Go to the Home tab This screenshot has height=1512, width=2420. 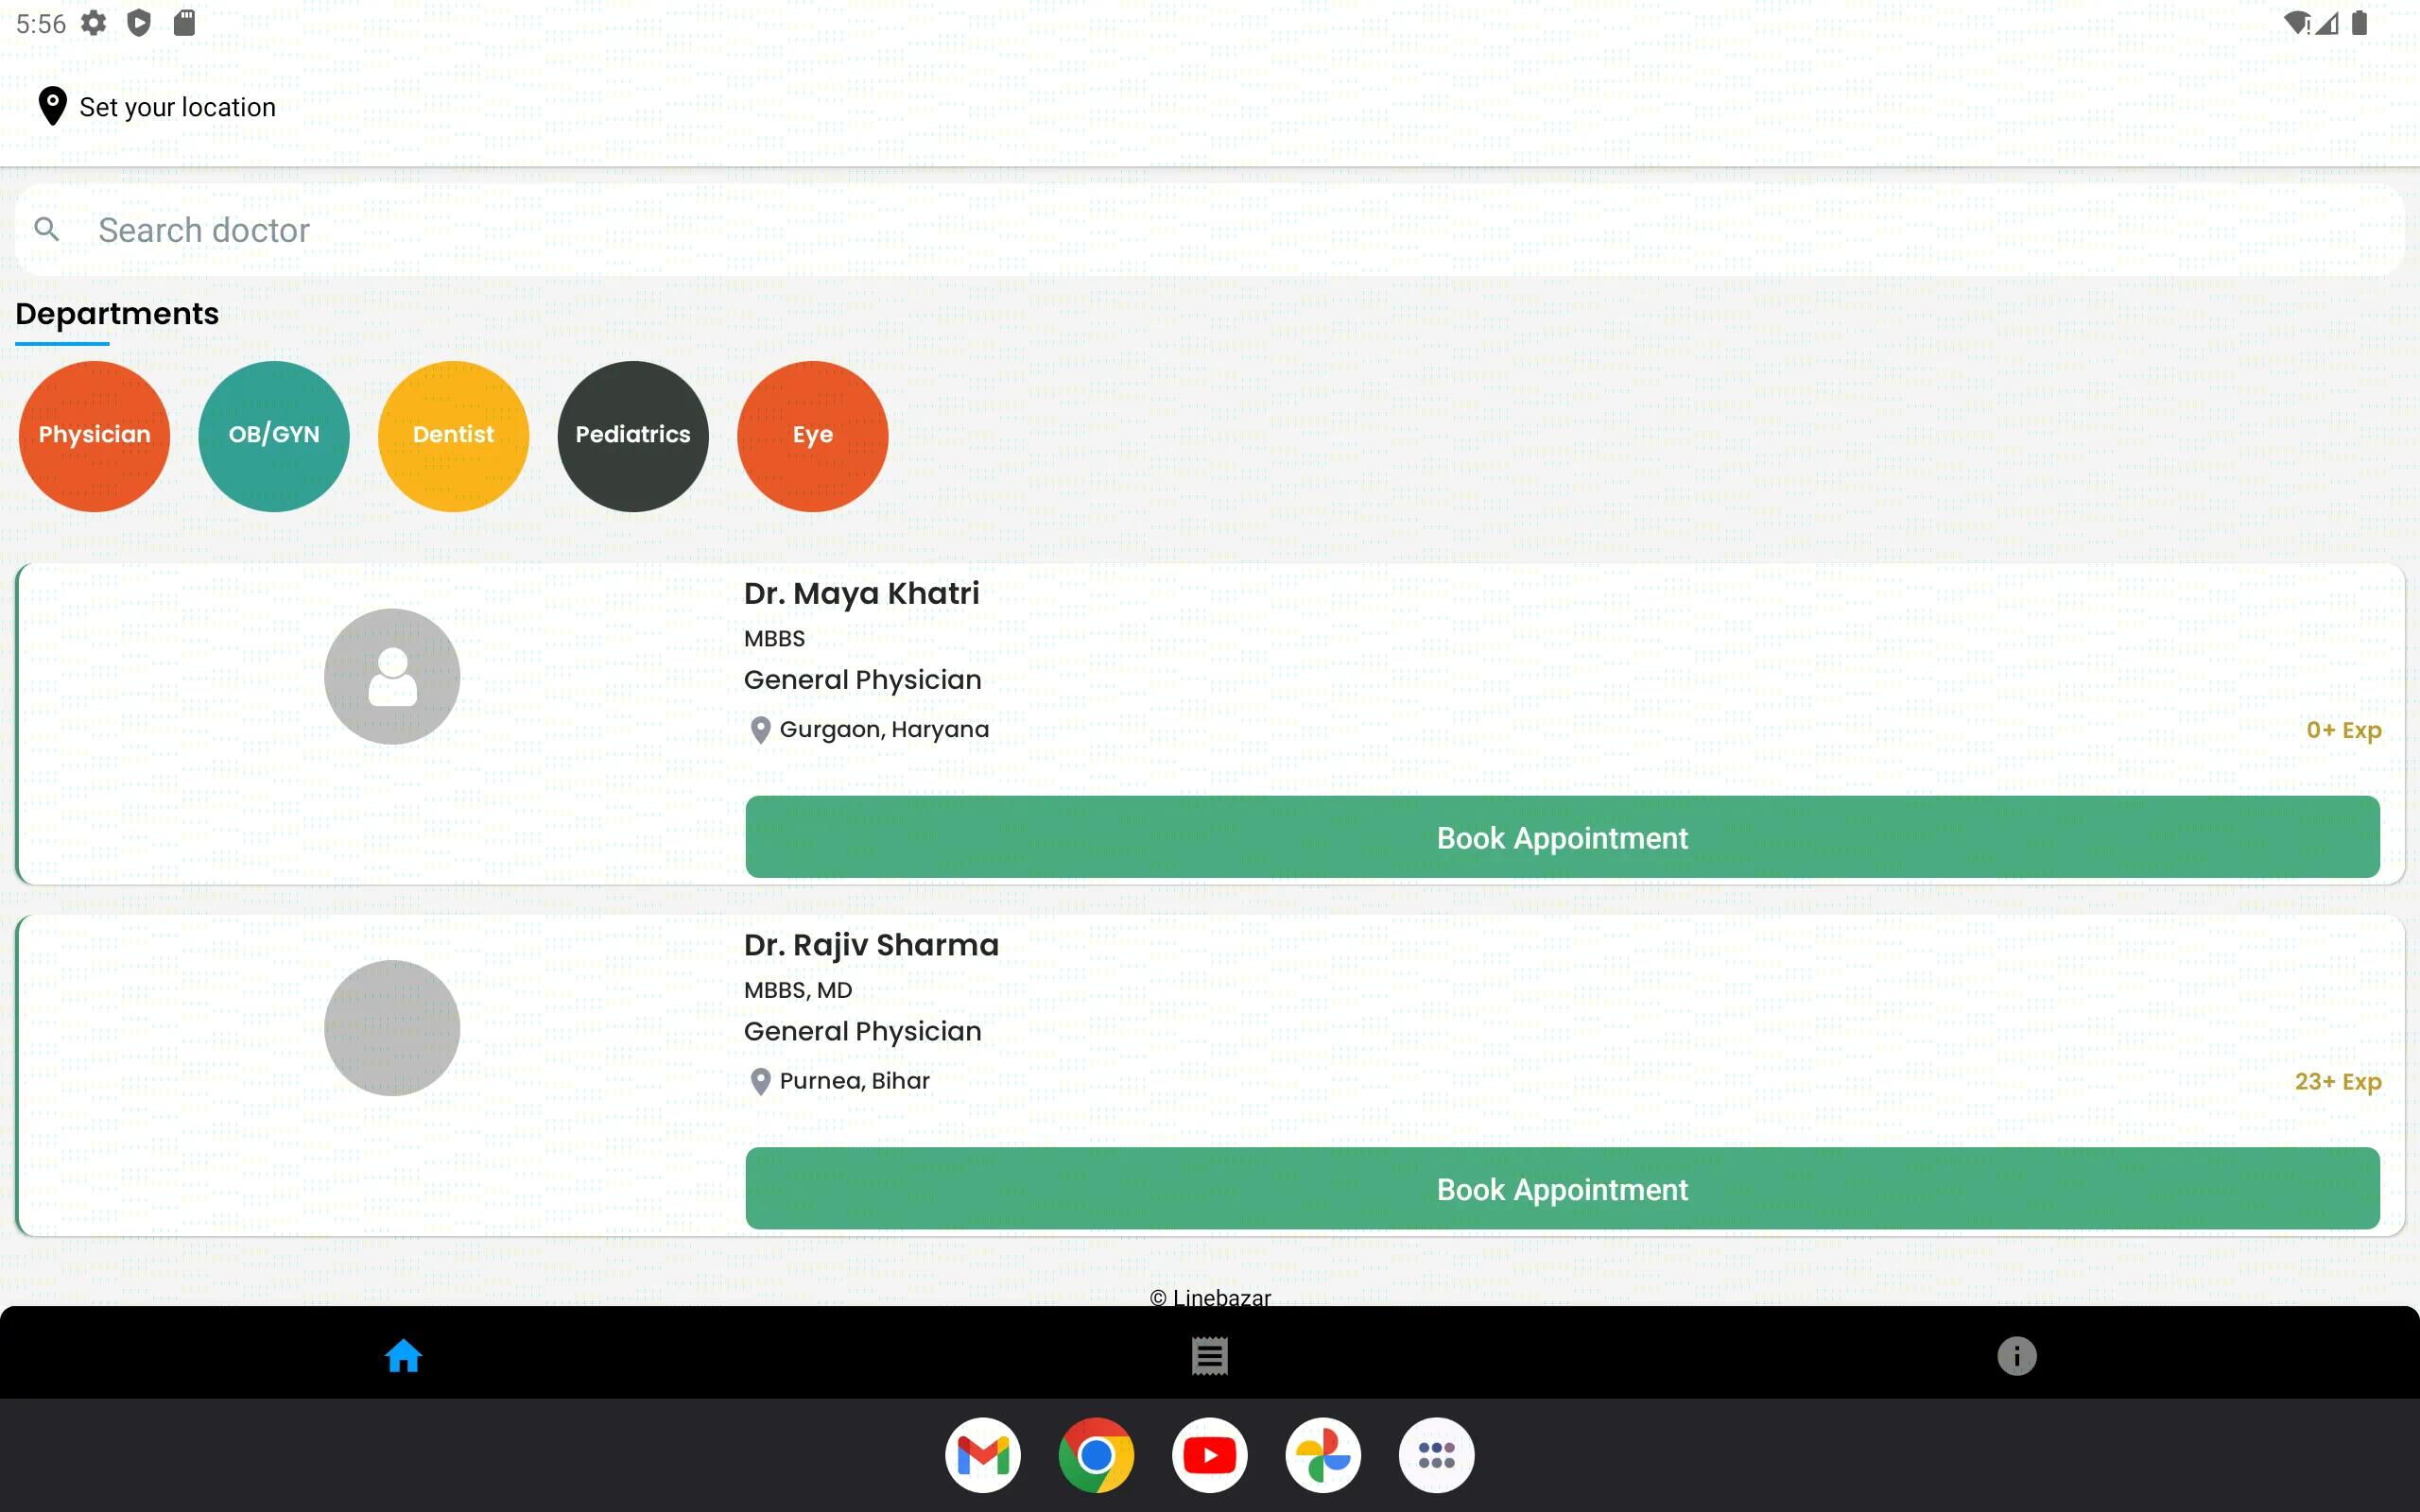pyautogui.click(x=403, y=1356)
